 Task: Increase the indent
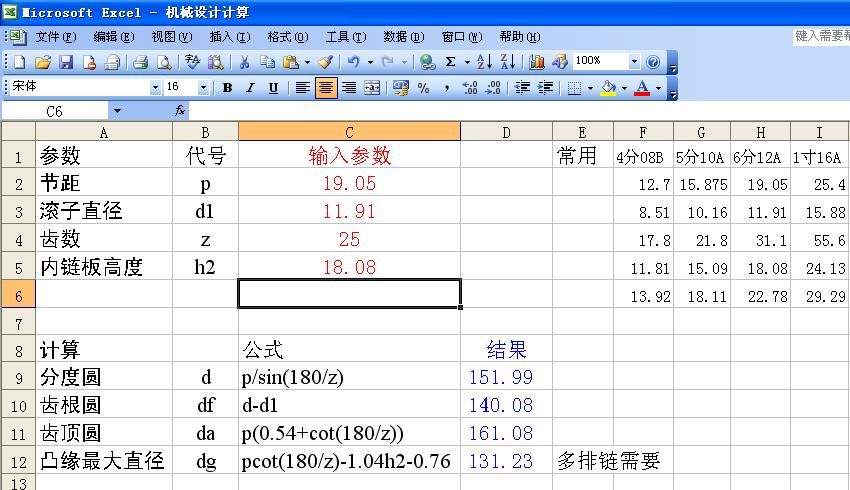pyautogui.click(x=545, y=88)
